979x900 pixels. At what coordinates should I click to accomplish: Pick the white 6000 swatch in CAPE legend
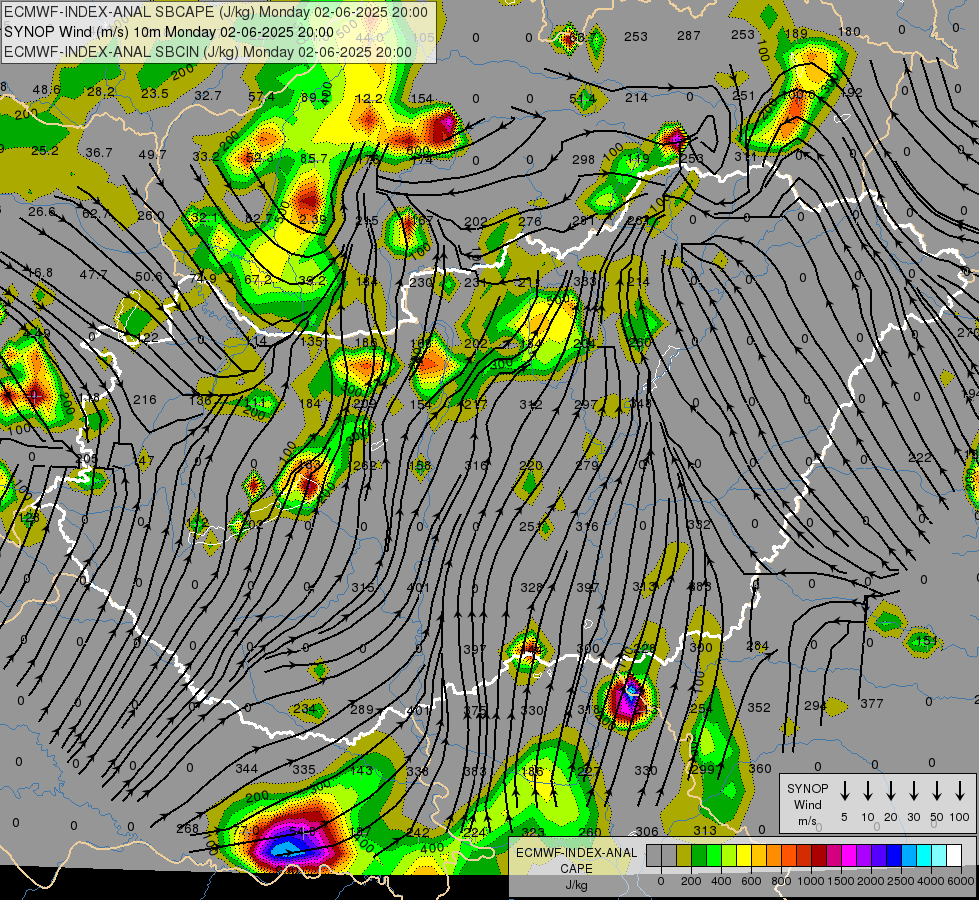pyautogui.click(x=954, y=856)
